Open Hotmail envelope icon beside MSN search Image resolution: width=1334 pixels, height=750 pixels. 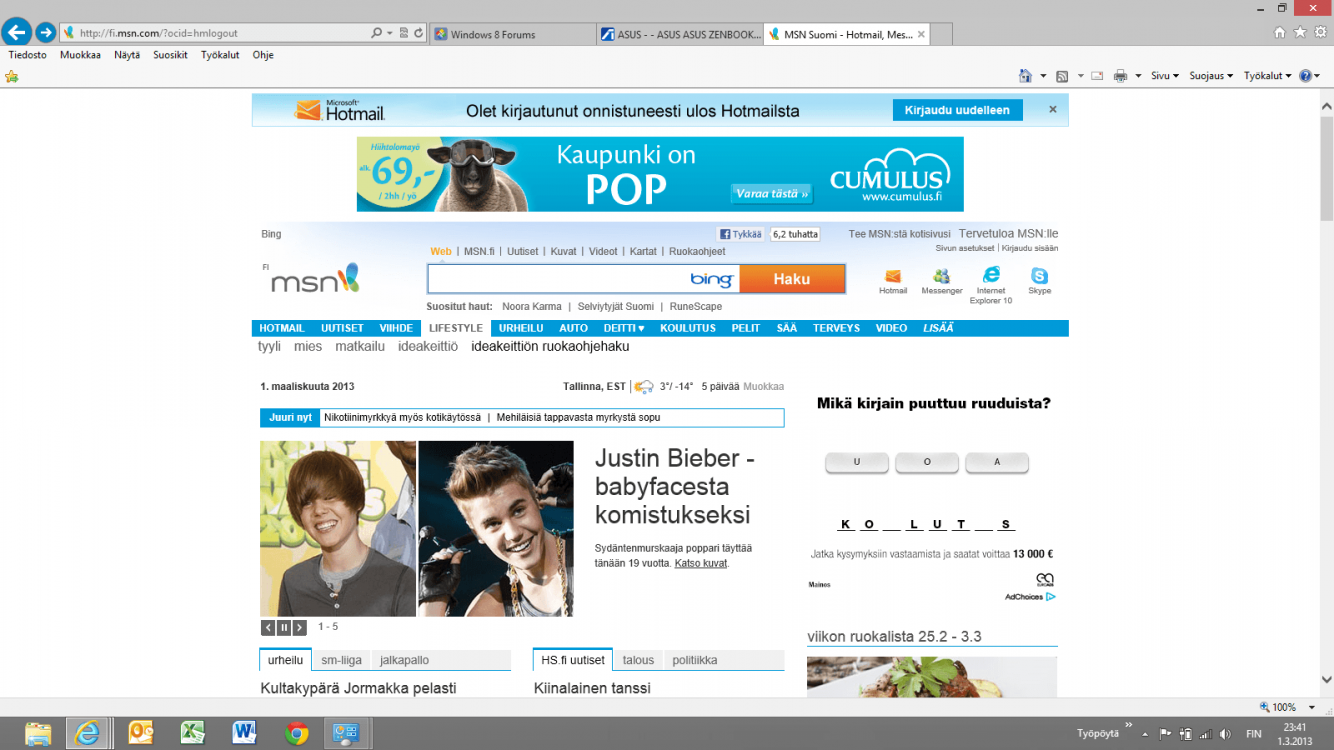click(x=893, y=276)
